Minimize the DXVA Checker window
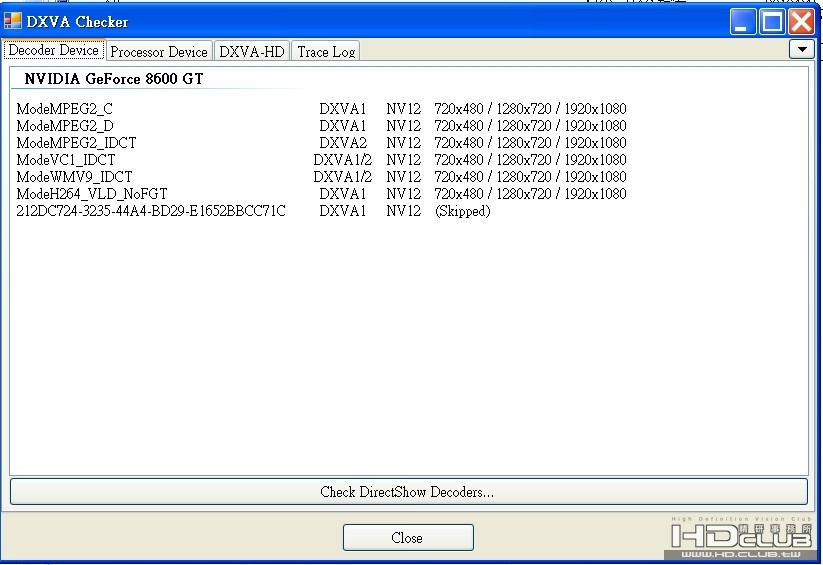This screenshot has width=823, height=565. pos(743,22)
